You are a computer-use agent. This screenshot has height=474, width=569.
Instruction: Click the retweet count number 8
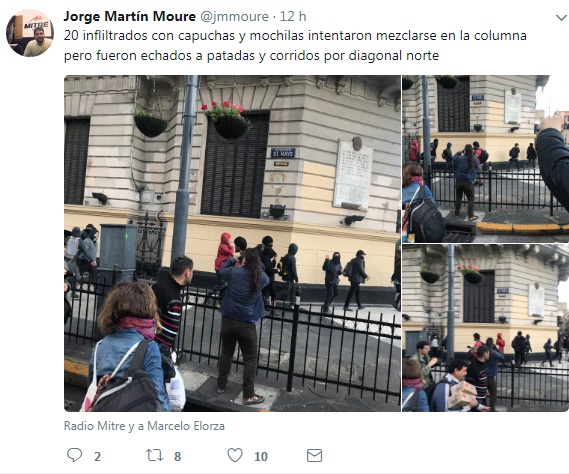coord(177,456)
